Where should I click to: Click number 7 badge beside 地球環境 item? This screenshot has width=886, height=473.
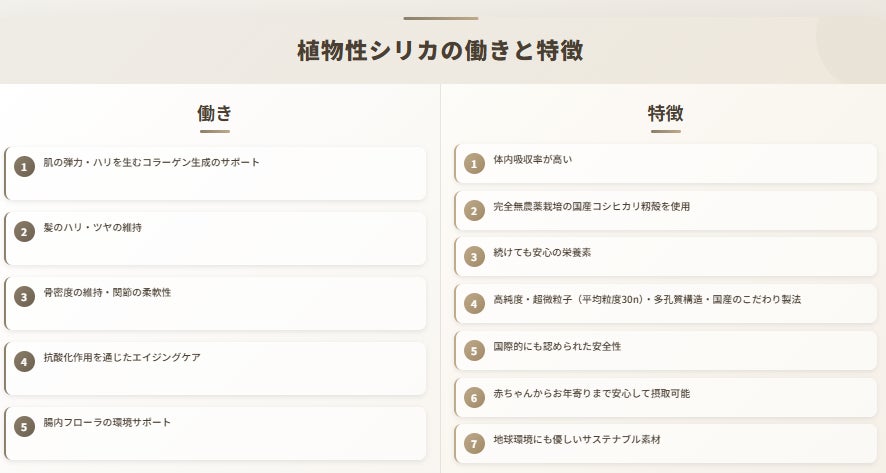(x=474, y=444)
